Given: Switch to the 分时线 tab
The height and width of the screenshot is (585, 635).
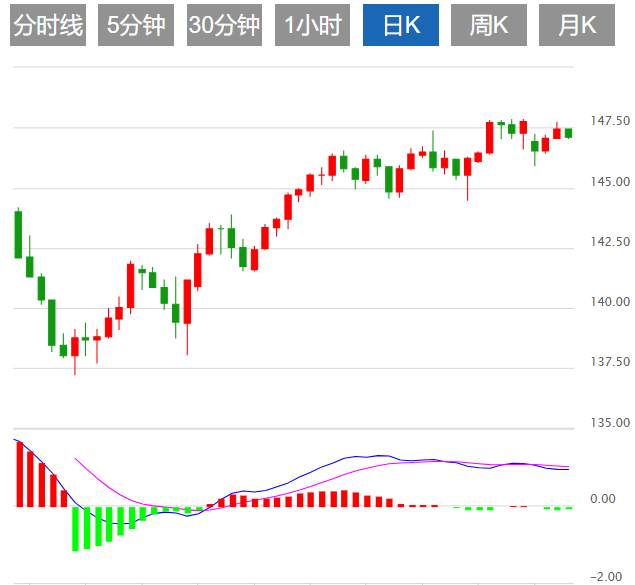Looking at the screenshot, I should (48, 26).
